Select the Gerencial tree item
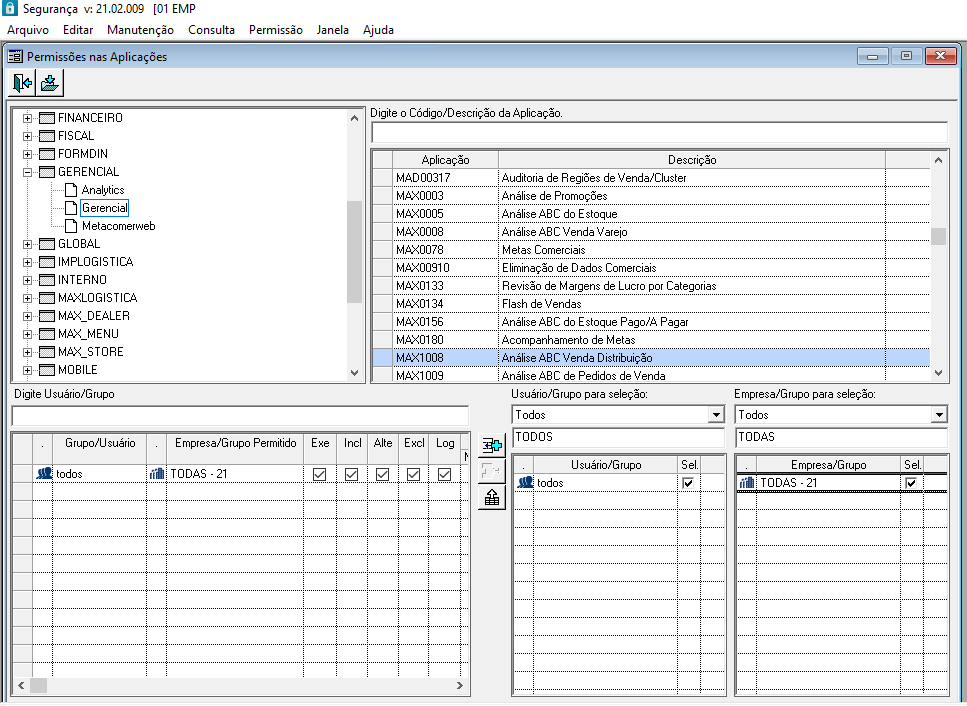Viewport: 967px width, 706px height. (x=105, y=208)
